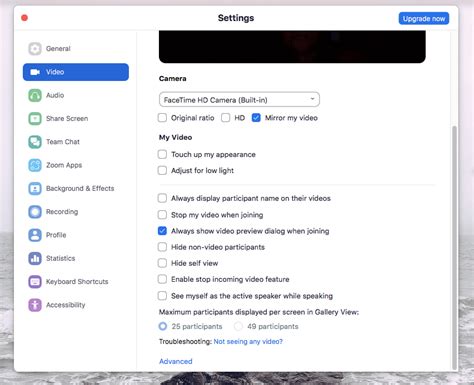Click the Keyboard Shortcuts icon
The width and height of the screenshot is (474, 385).
coord(35,282)
